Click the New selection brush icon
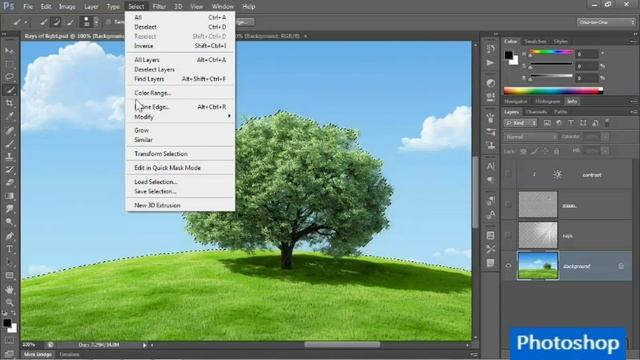 click(x=44, y=22)
